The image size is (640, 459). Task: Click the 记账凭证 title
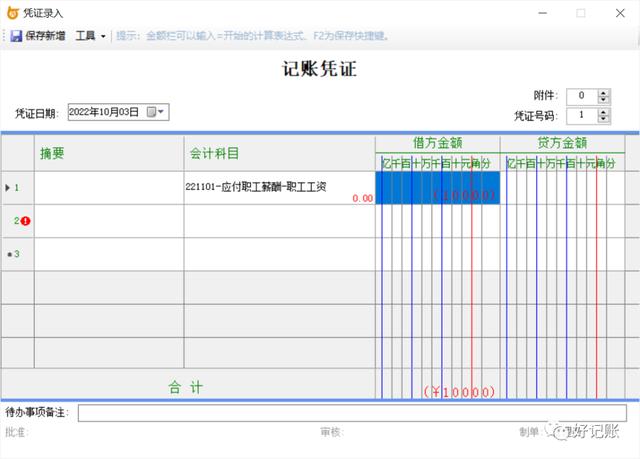coord(319,69)
